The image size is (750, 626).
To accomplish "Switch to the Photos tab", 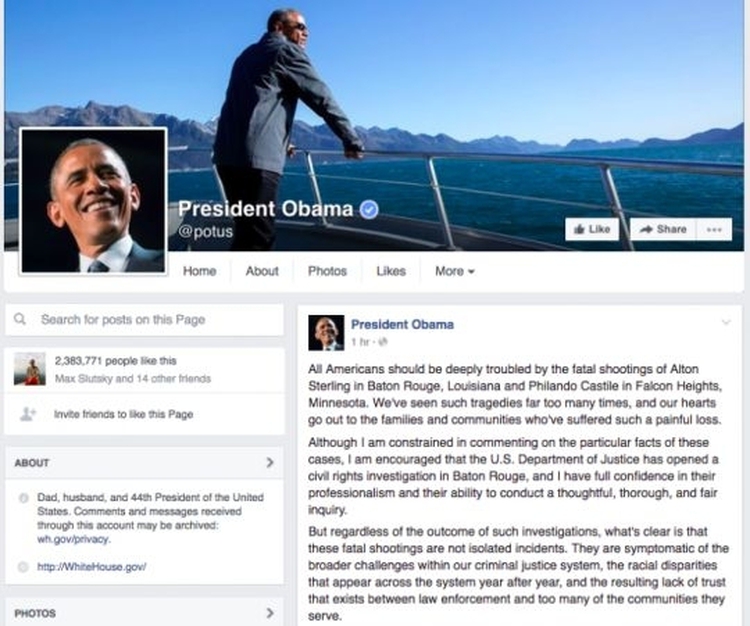I will click(327, 271).
